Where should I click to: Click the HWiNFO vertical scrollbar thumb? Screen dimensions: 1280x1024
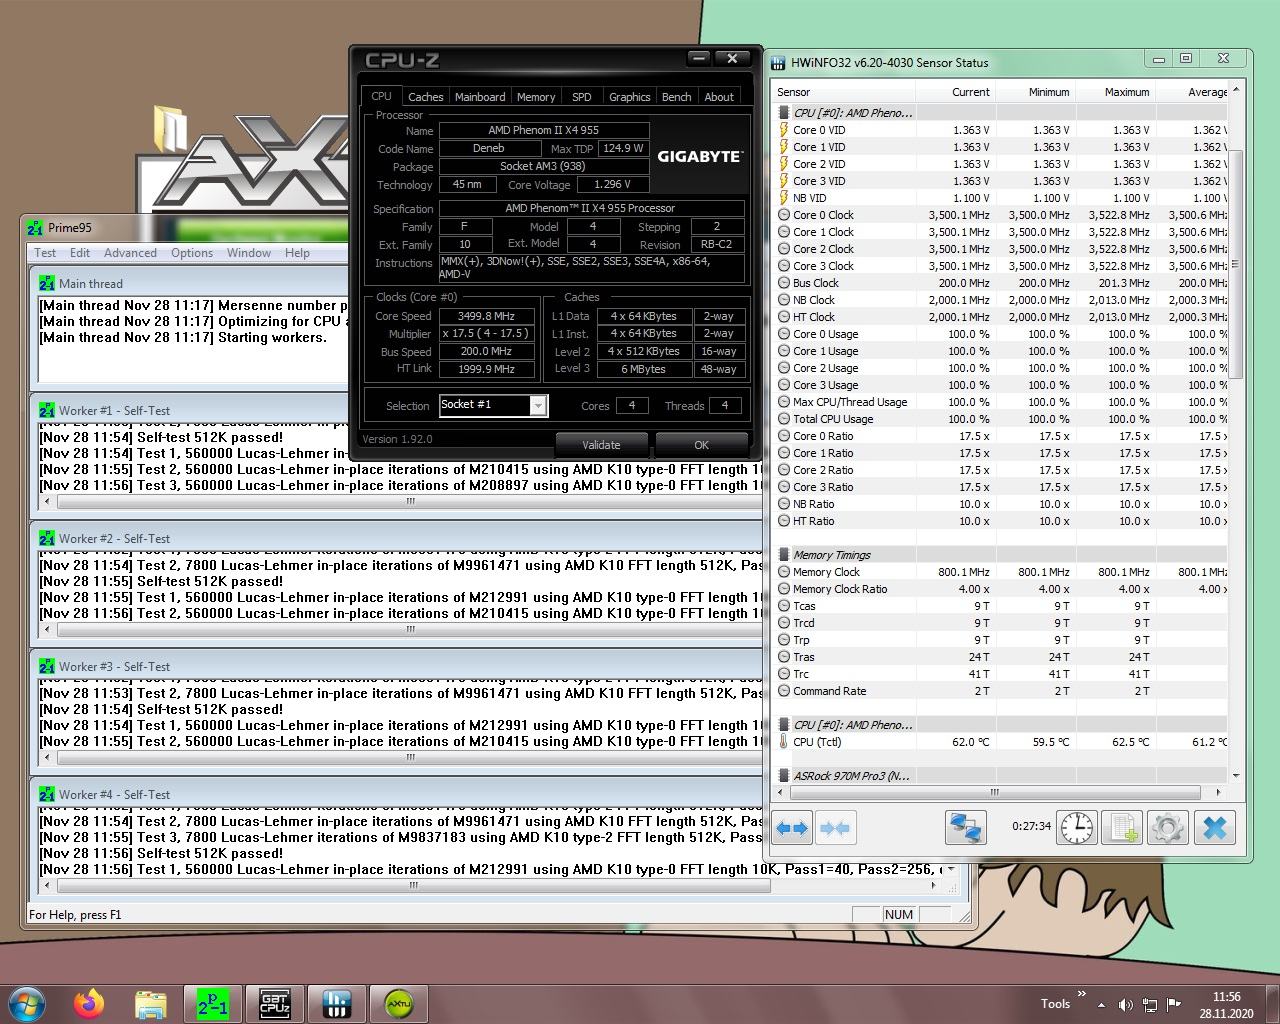click(1236, 265)
